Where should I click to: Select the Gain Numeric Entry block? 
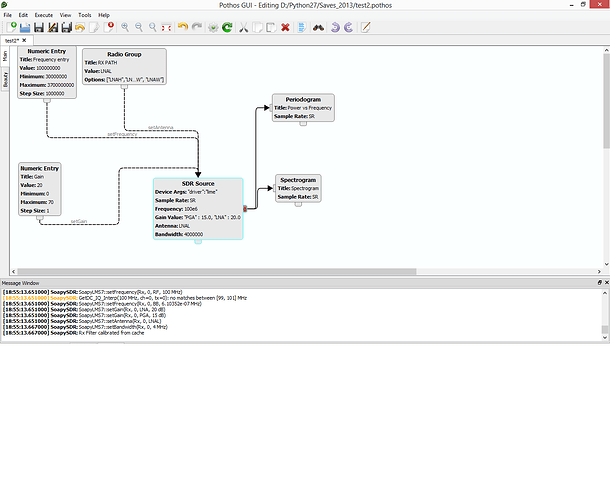pyautogui.click(x=40, y=190)
